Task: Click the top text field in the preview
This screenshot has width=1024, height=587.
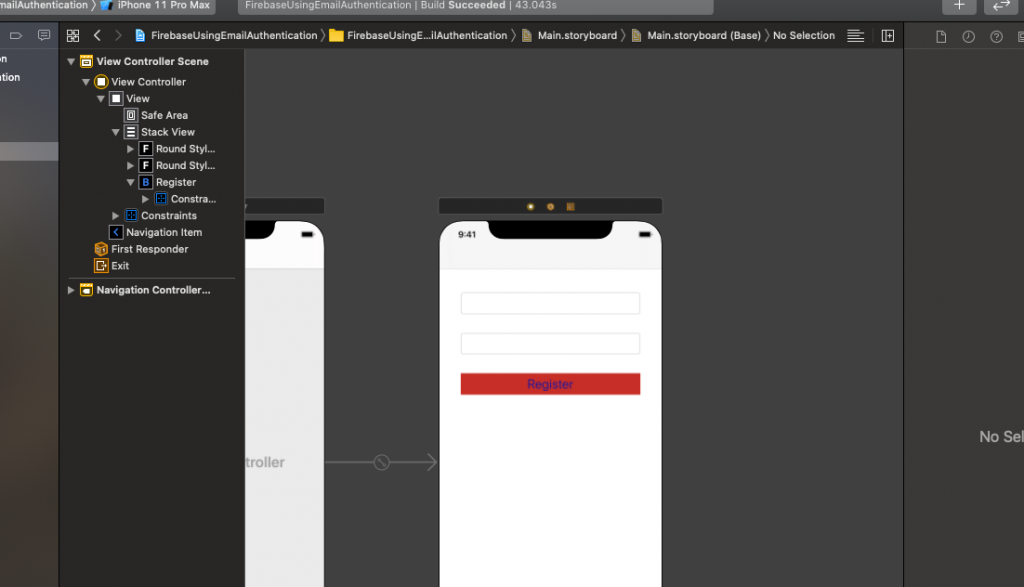Action: coord(550,302)
